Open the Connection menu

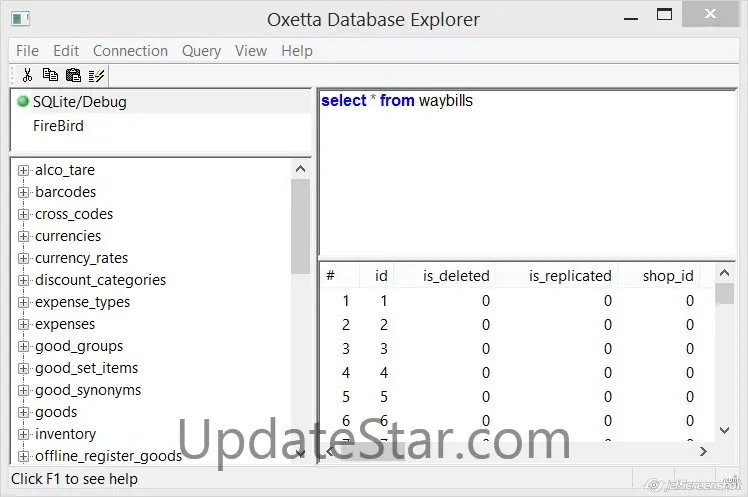click(130, 51)
